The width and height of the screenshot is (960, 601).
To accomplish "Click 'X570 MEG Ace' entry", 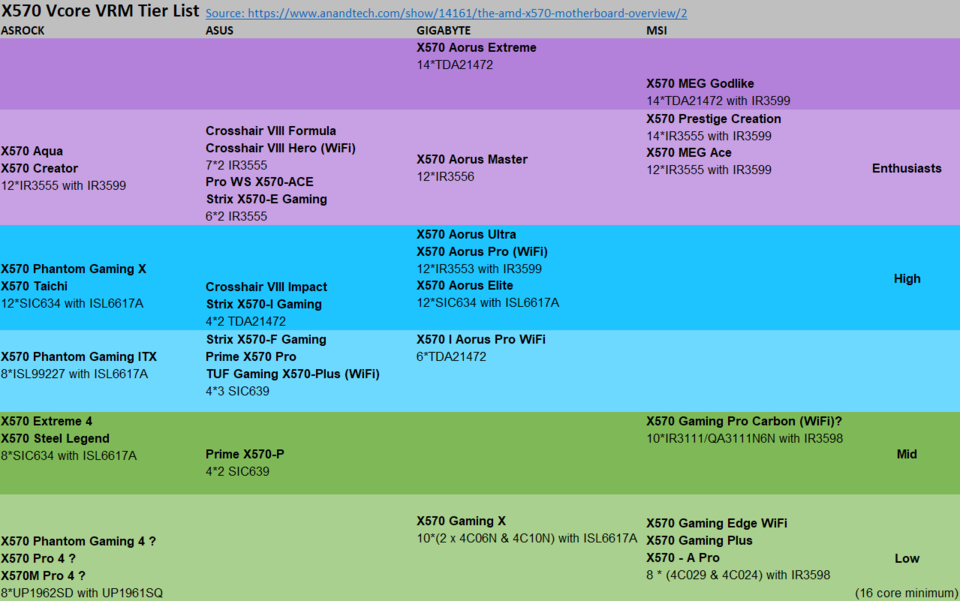I will point(689,153).
